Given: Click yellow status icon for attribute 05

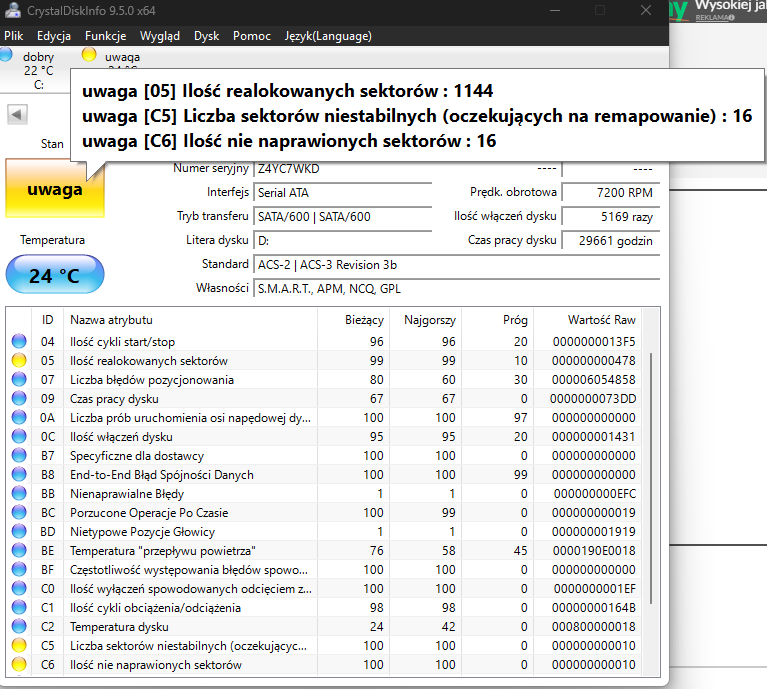Looking at the screenshot, I should click(19, 360).
